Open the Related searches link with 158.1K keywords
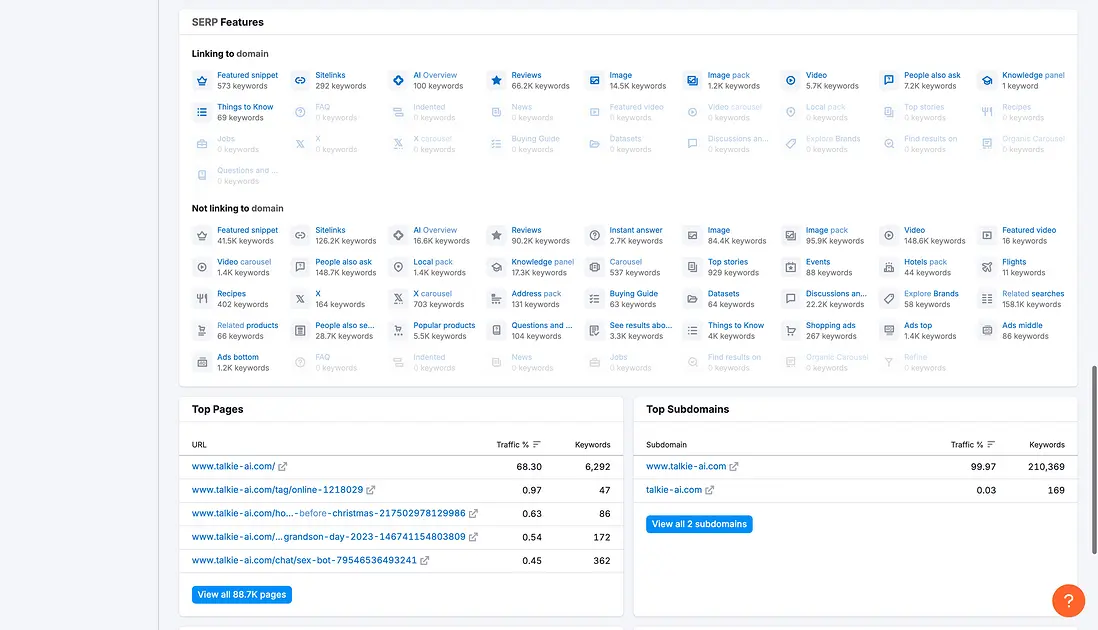This screenshot has width=1098, height=630. click(1033, 293)
